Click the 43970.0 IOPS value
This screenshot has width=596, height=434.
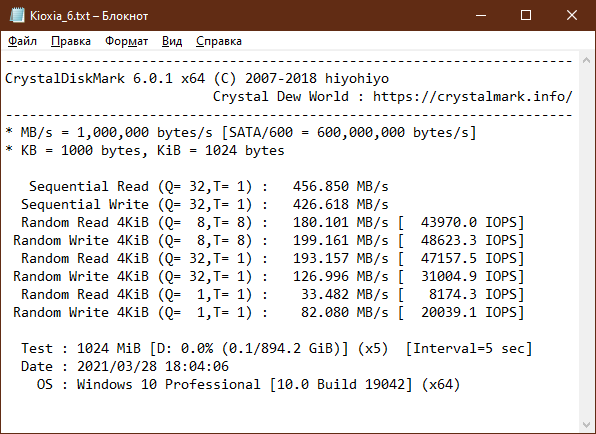click(472, 222)
